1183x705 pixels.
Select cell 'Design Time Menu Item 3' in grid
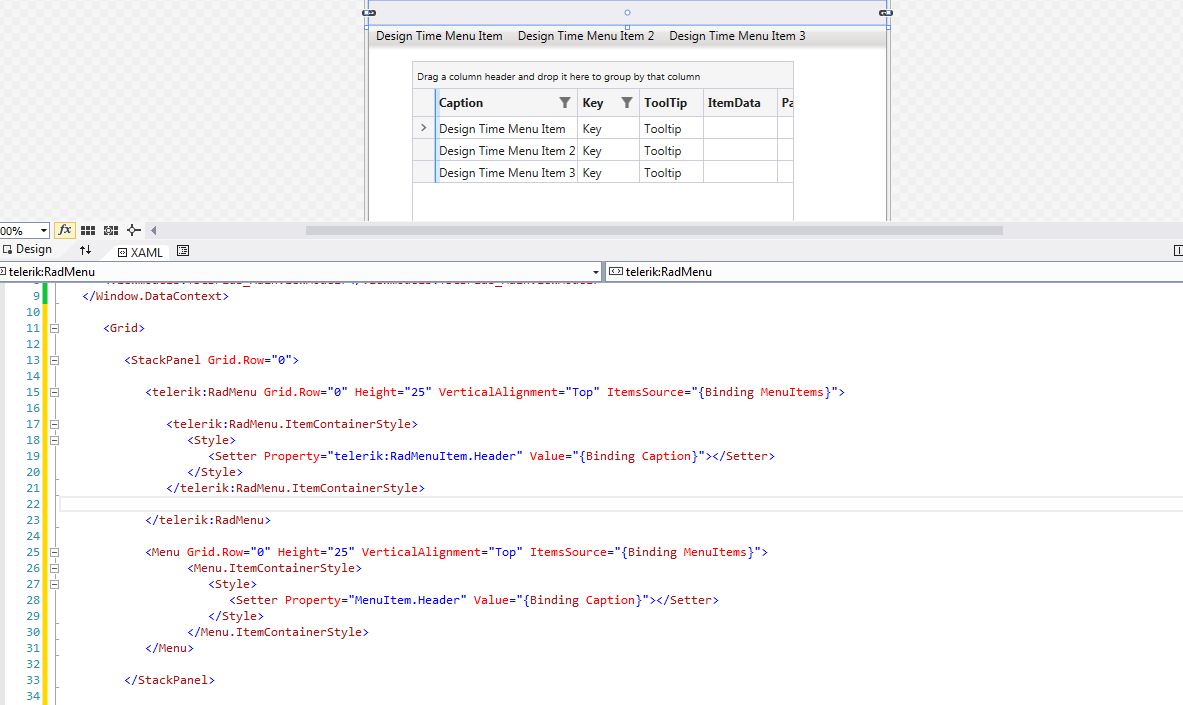507,173
